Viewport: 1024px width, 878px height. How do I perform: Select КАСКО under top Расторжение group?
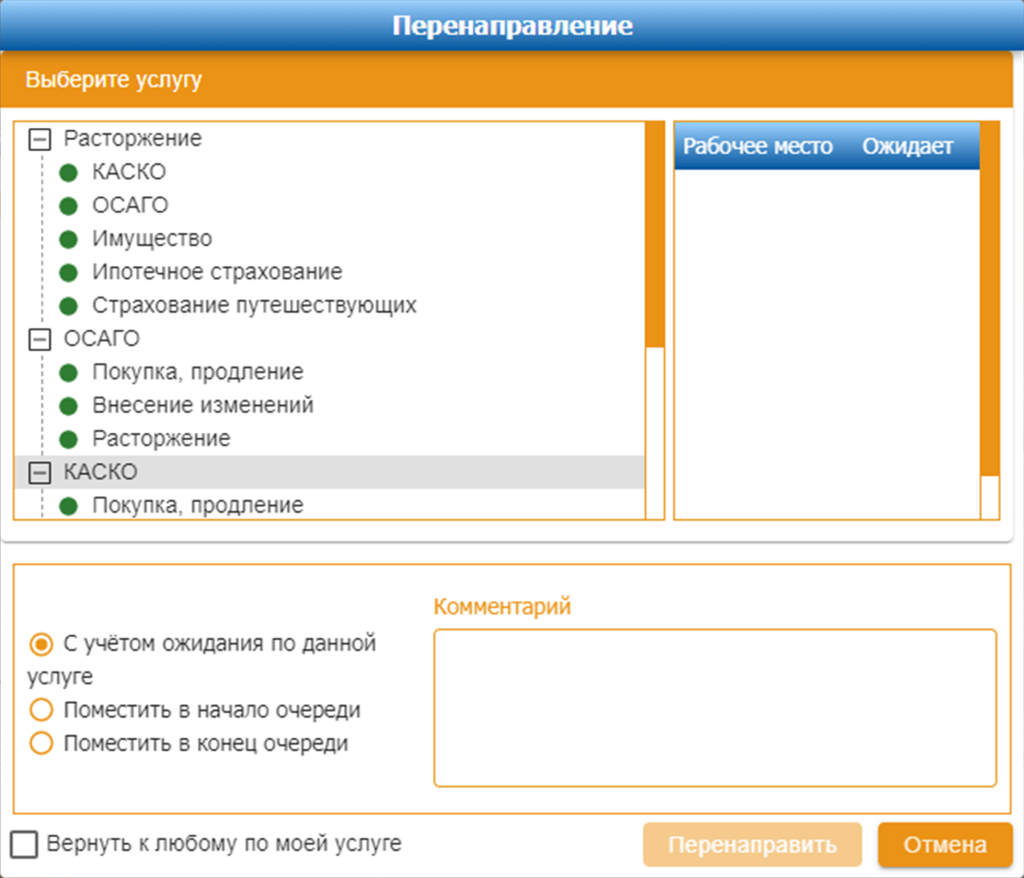[x=129, y=172]
